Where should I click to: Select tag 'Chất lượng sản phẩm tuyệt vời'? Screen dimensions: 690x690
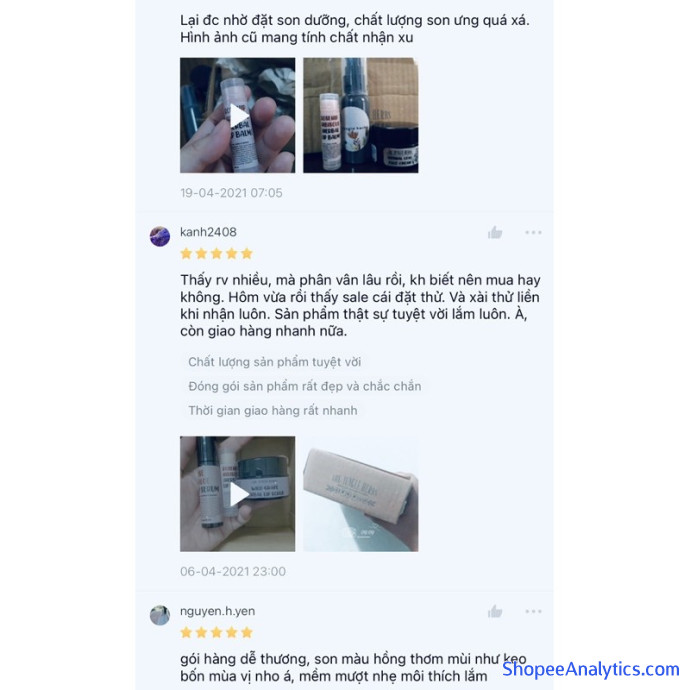point(275,362)
